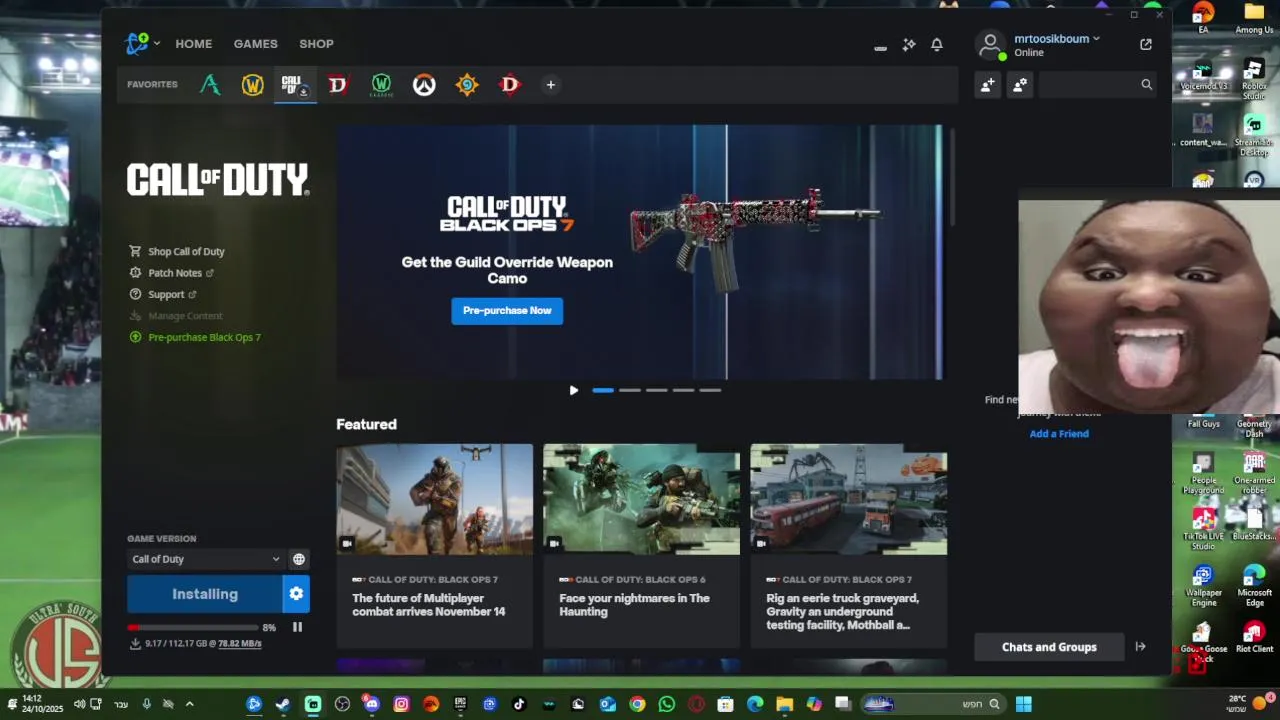Screen dimensions: 1280x720
Task: Select the Call of Duty favorite icon
Action: (294, 85)
